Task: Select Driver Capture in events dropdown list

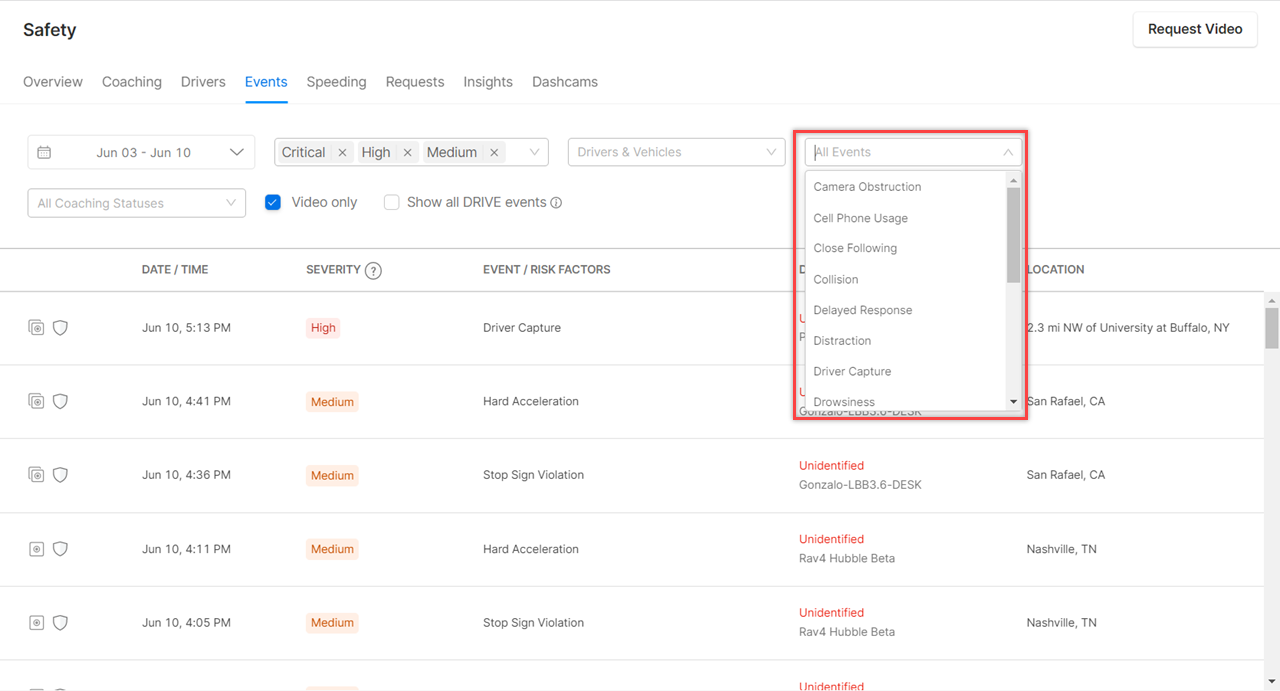Action: tap(905, 371)
